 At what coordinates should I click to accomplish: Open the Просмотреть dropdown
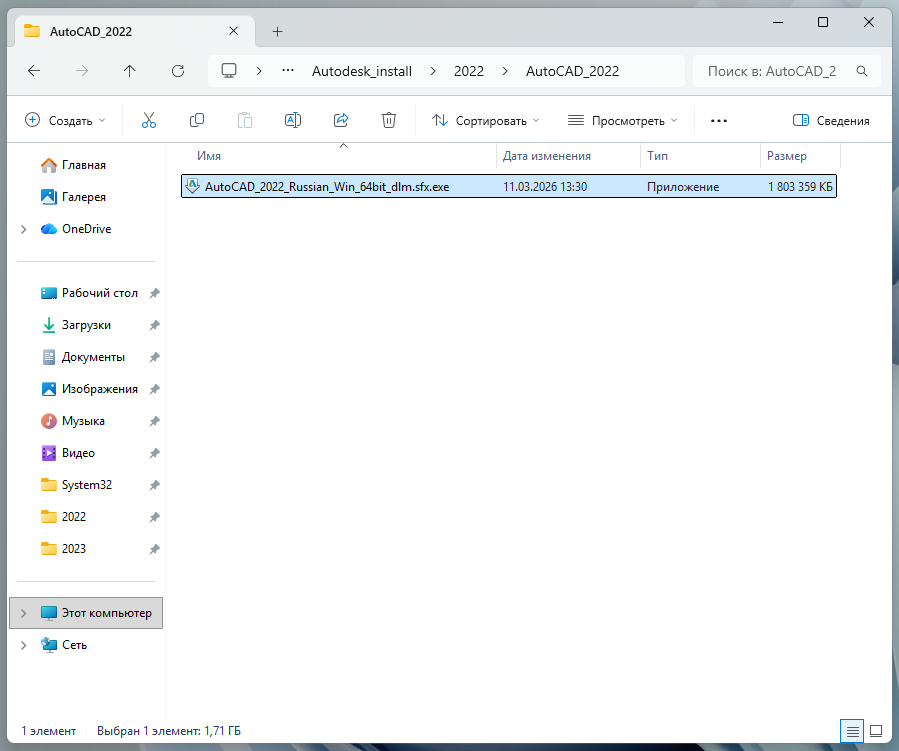point(623,120)
